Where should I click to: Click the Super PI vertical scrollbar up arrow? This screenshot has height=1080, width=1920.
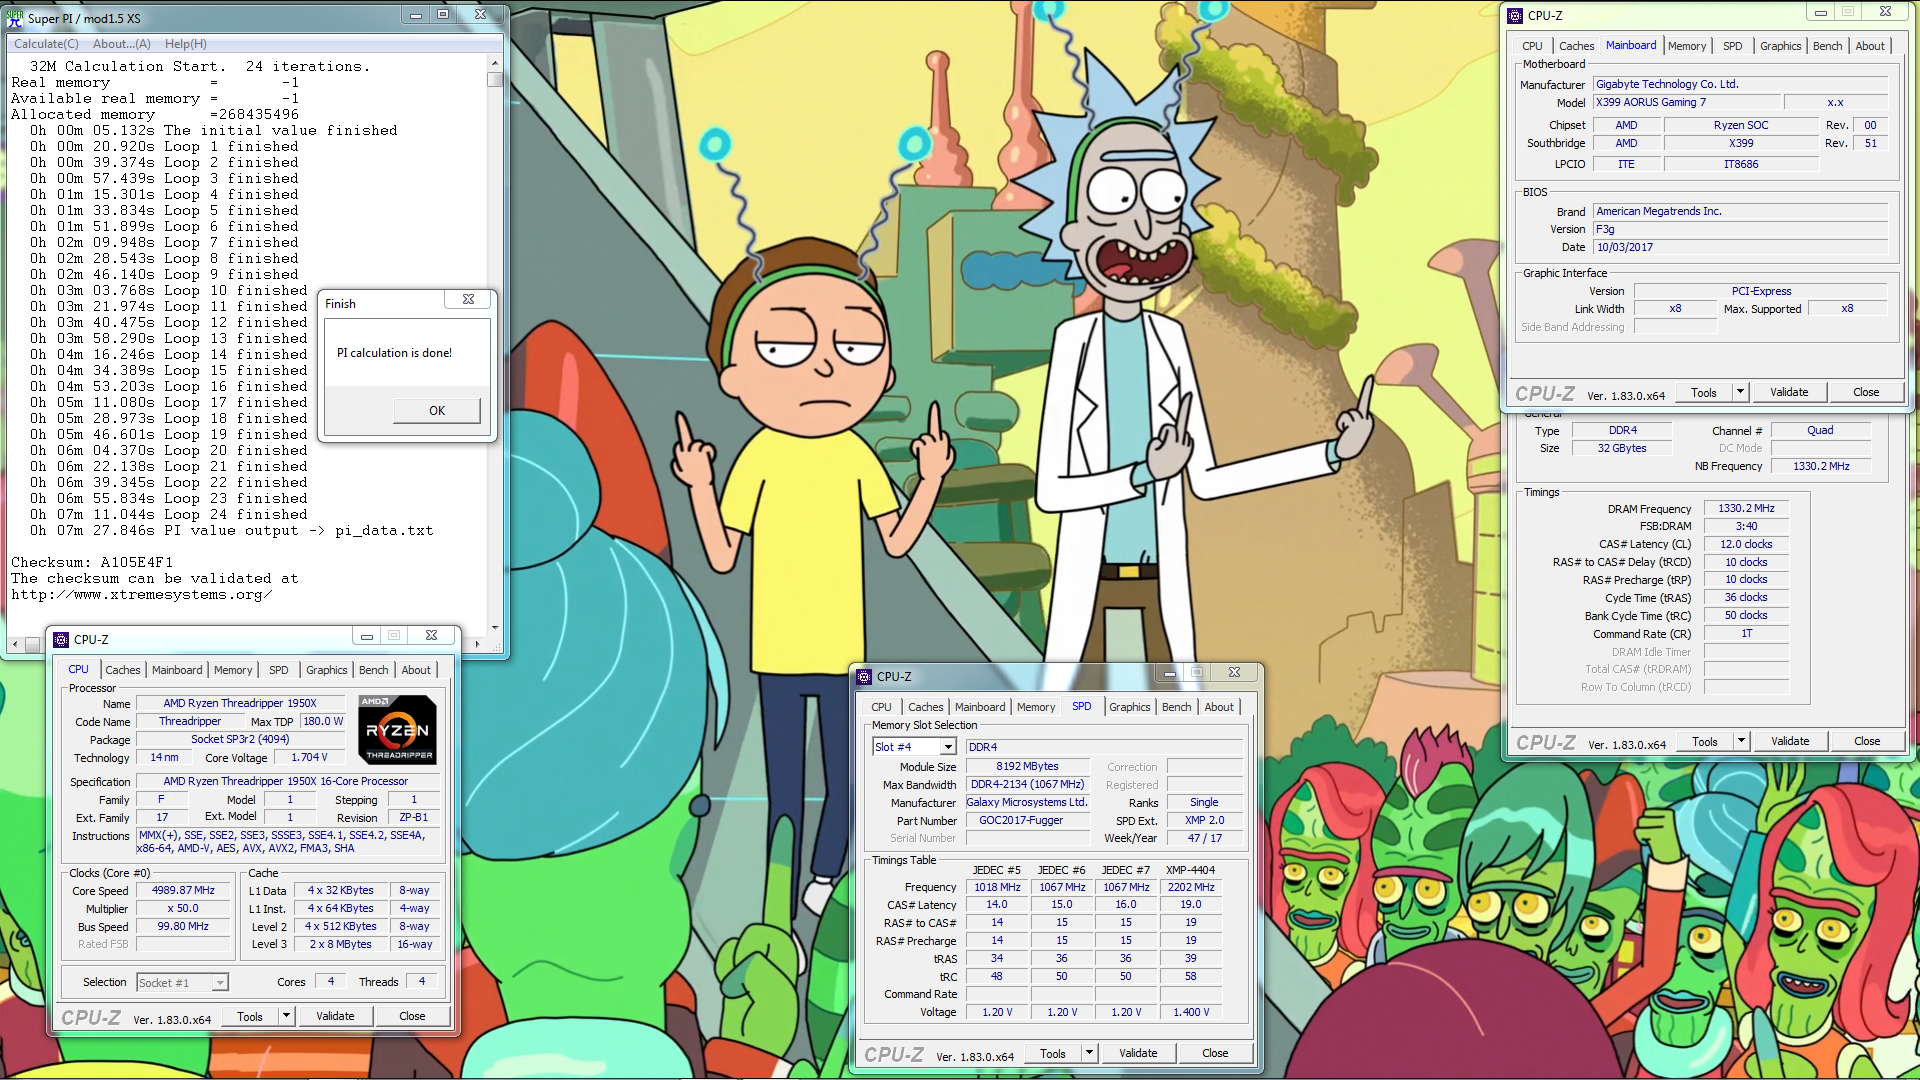(x=495, y=62)
